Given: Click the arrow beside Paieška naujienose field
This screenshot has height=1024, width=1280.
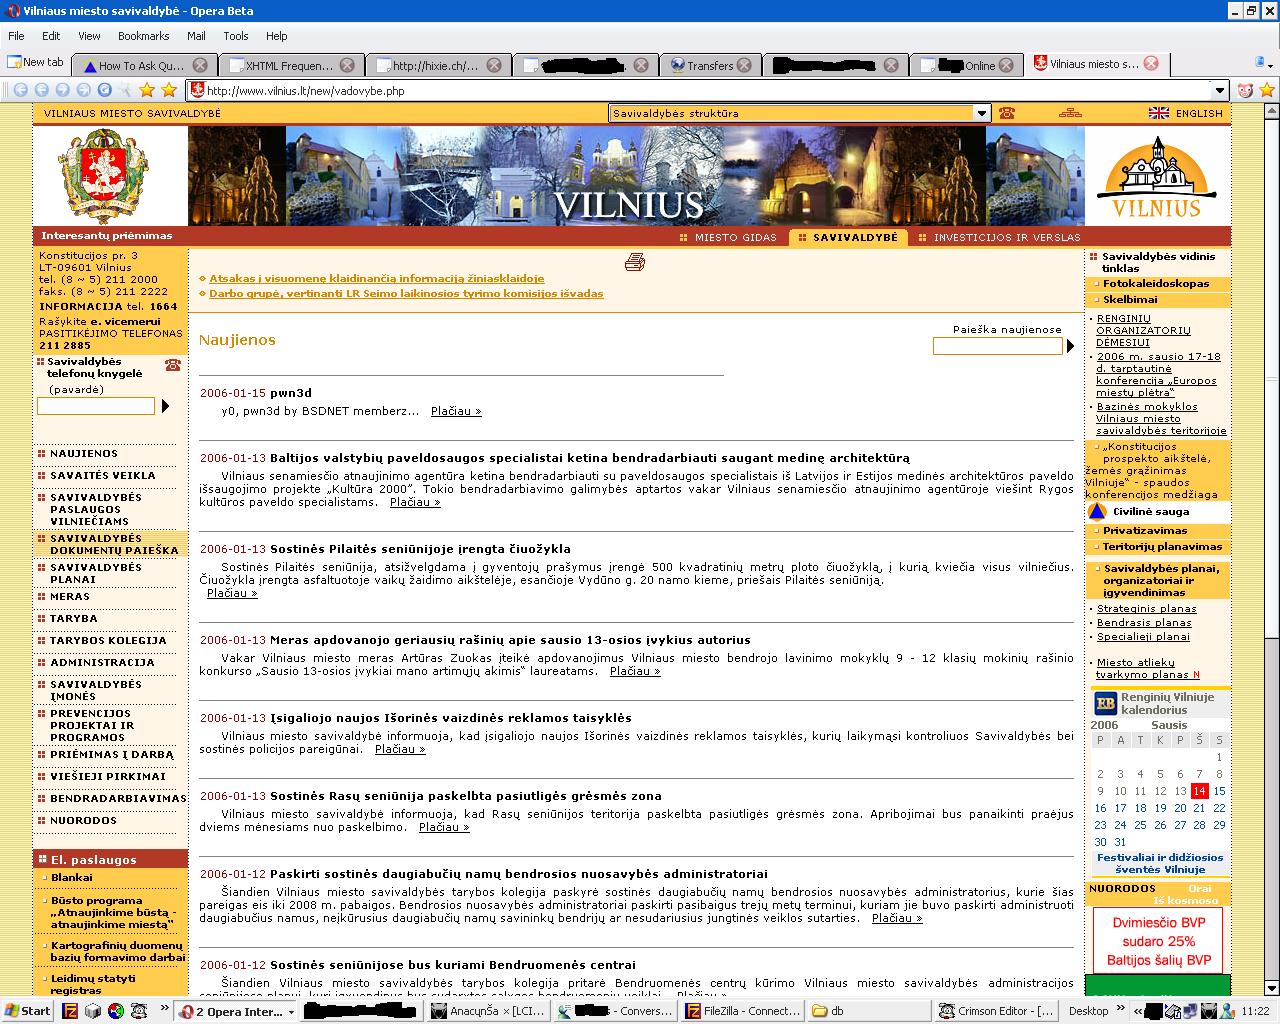Looking at the screenshot, I should [x=1070, y=346].
